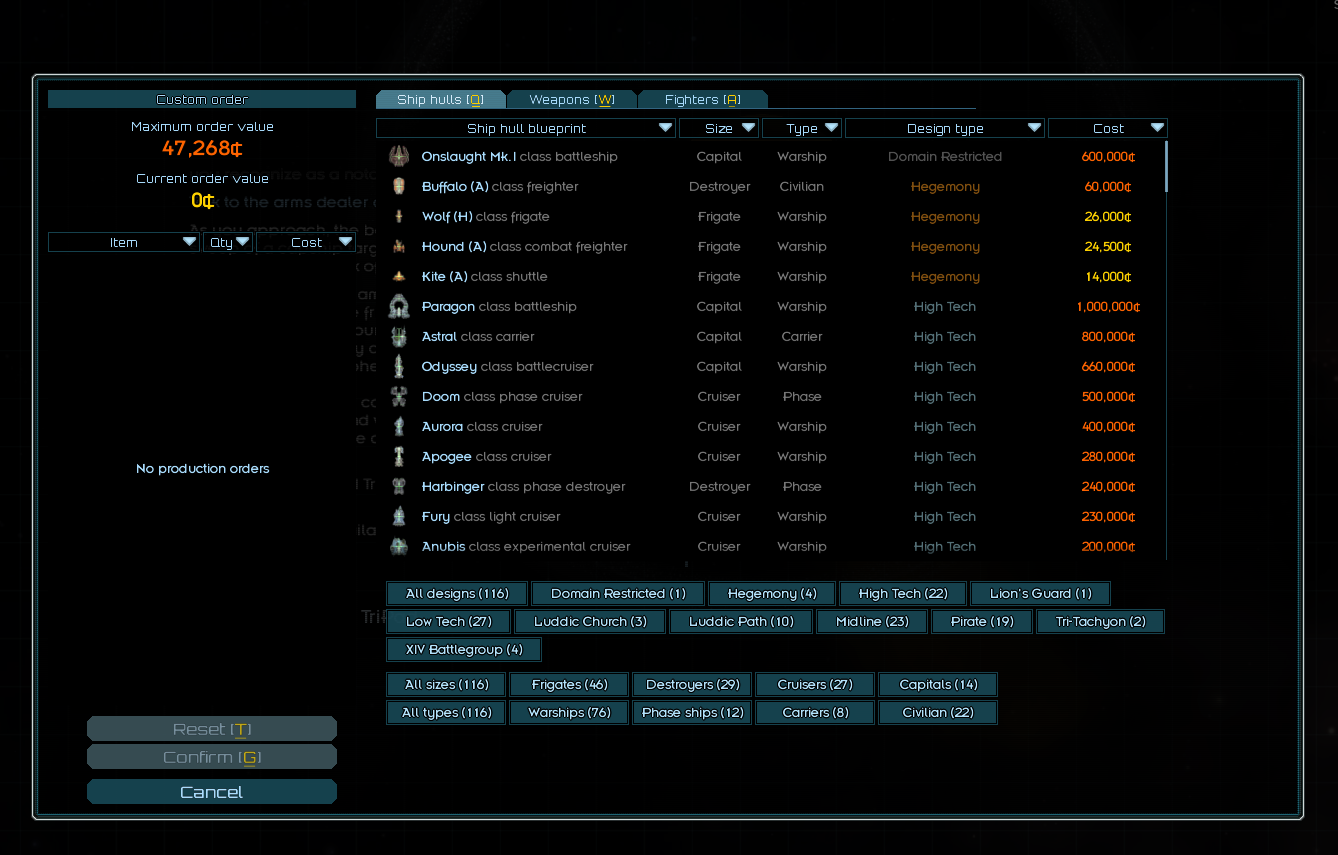Viewport: 1338px width, 855px height.
Task: Filter by Lion's Guard (1) designs
Action: pos(1041,593)
